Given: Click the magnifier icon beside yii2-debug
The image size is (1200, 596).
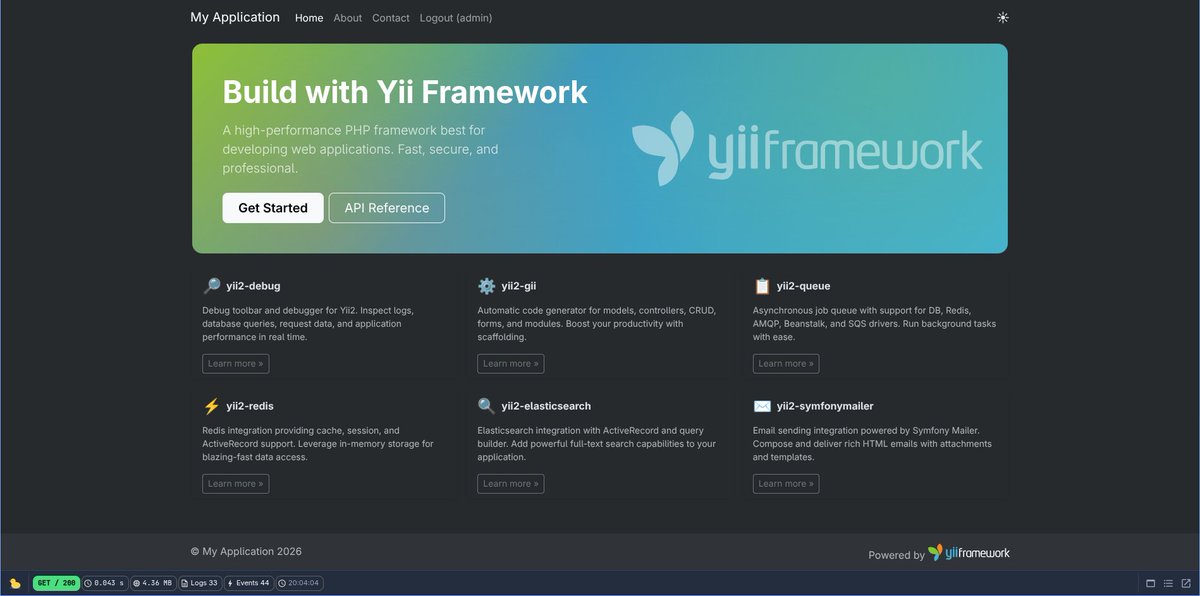Looking at the screenshot, I should coord(211,286).
